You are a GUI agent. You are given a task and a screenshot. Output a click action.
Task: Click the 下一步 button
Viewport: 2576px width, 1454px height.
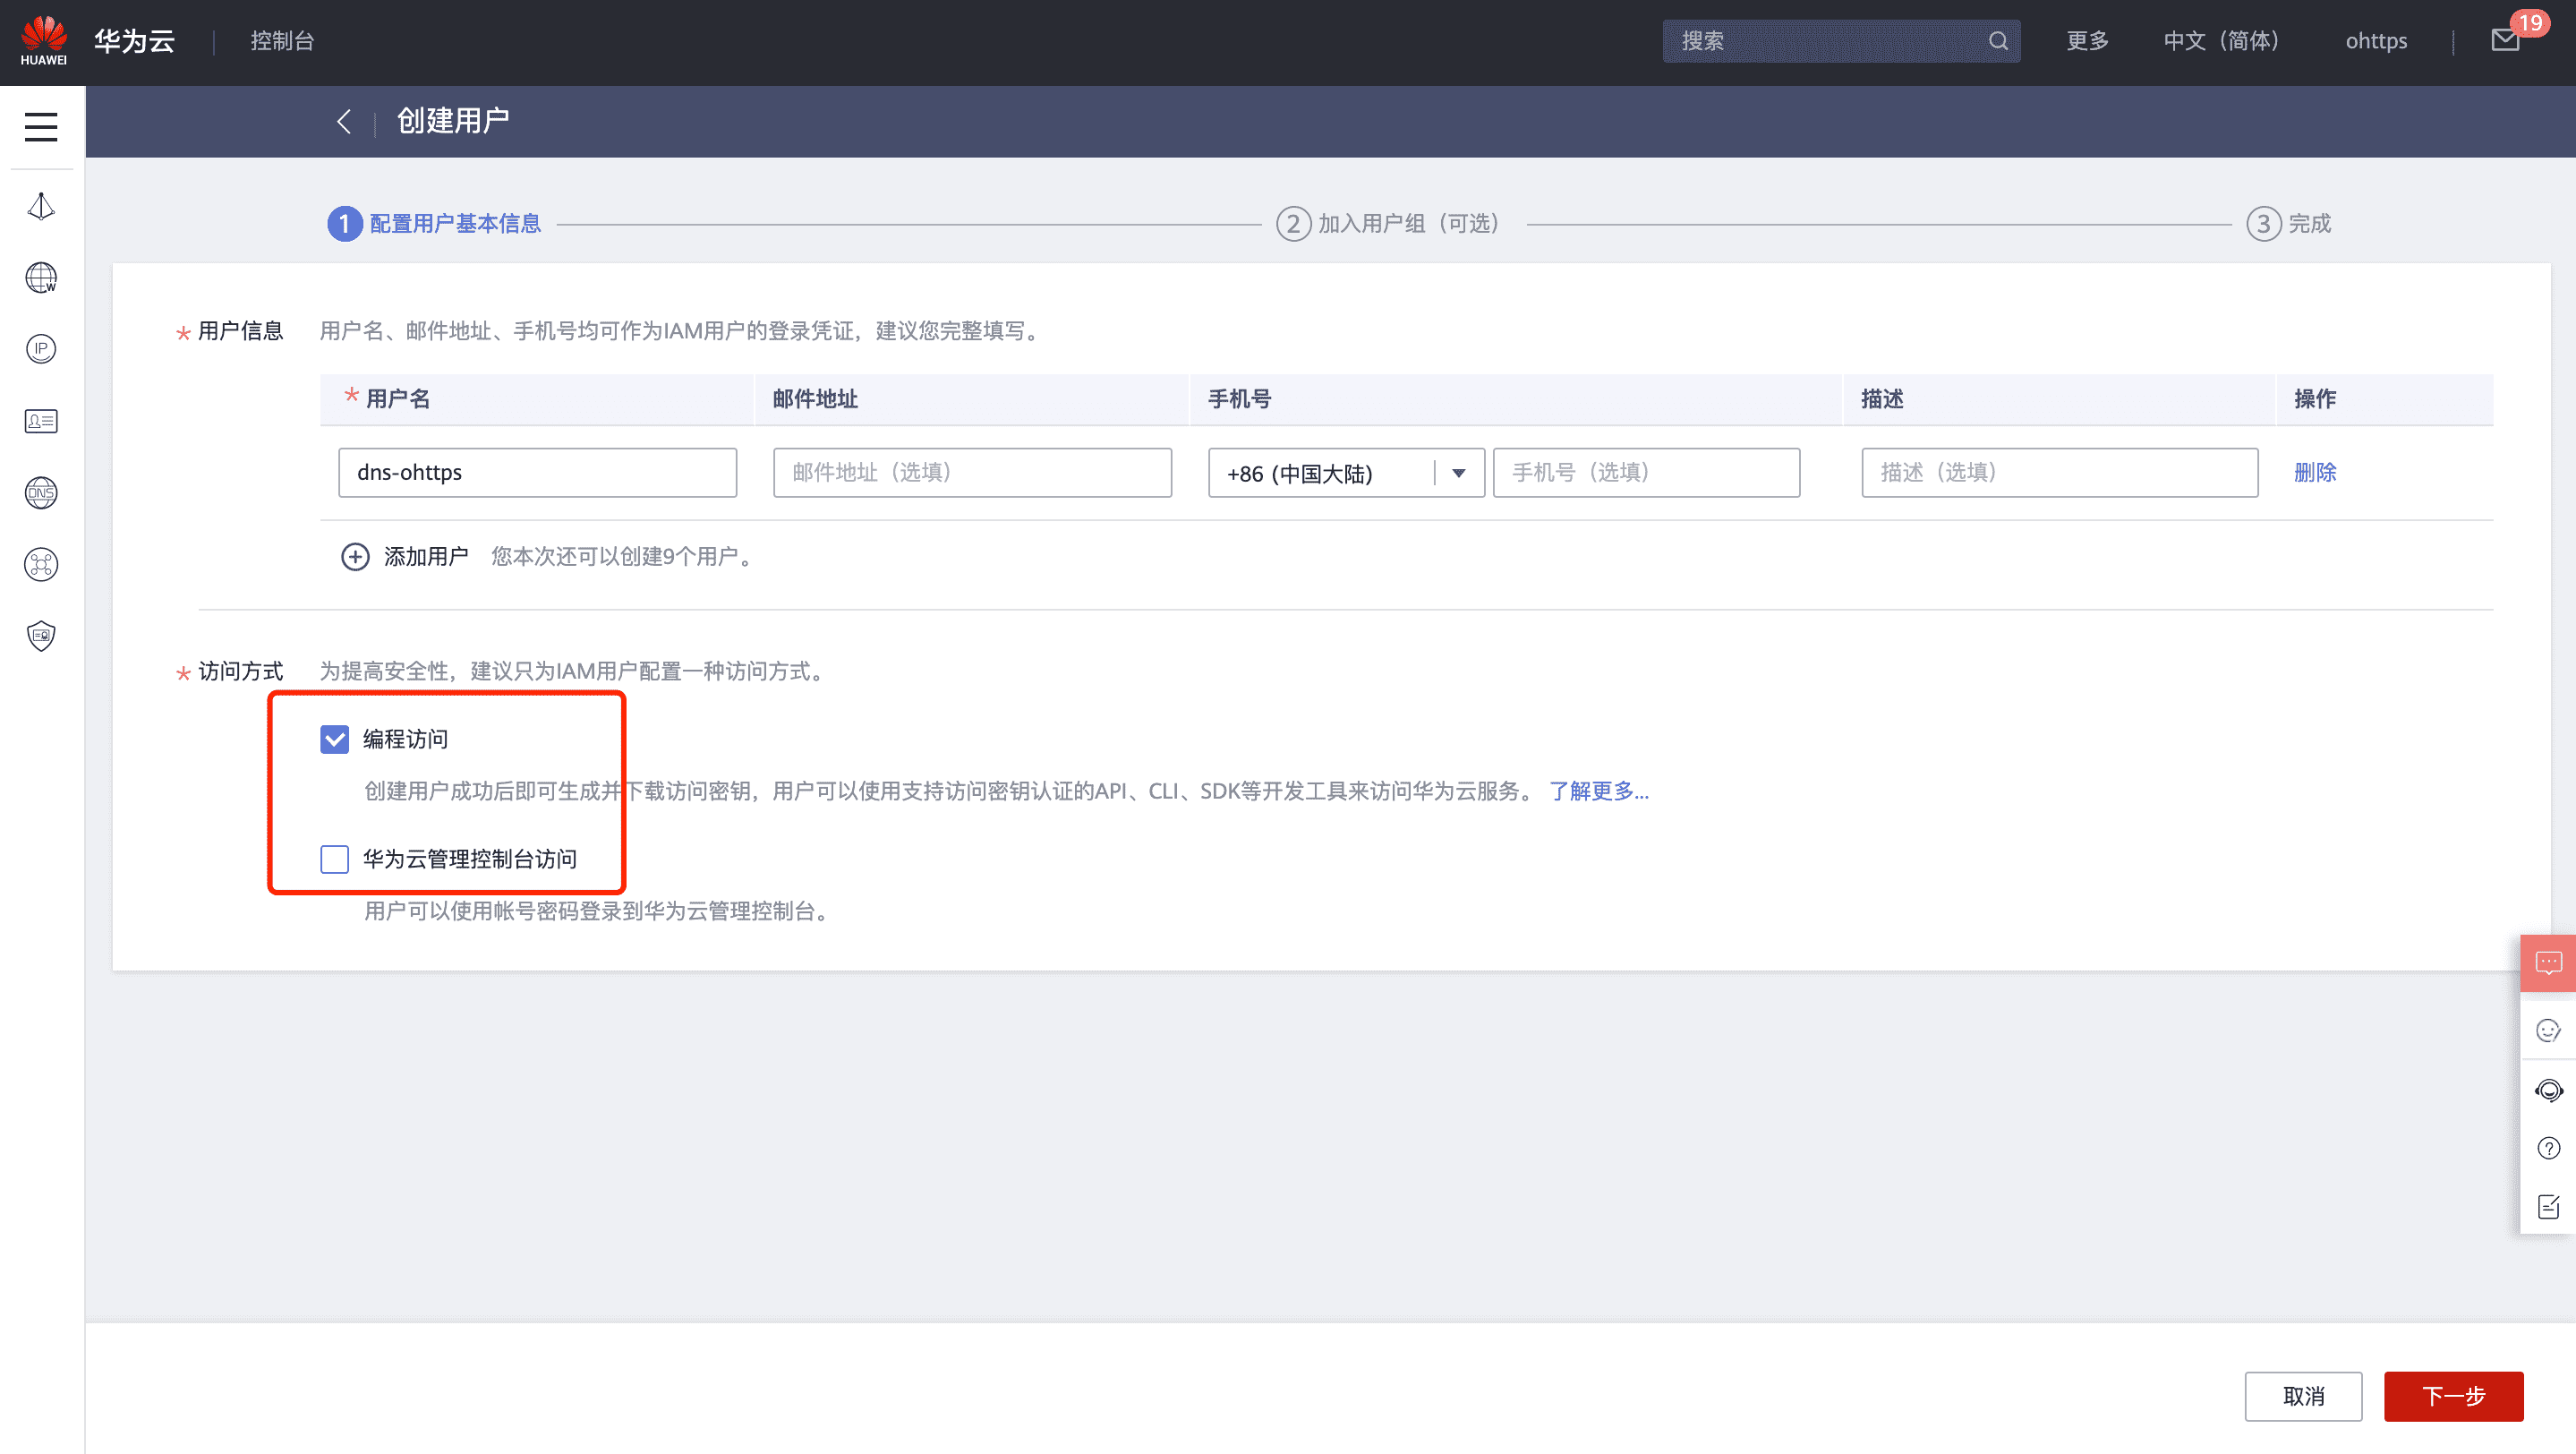pyautogui.click(x=2453, y=1396)
